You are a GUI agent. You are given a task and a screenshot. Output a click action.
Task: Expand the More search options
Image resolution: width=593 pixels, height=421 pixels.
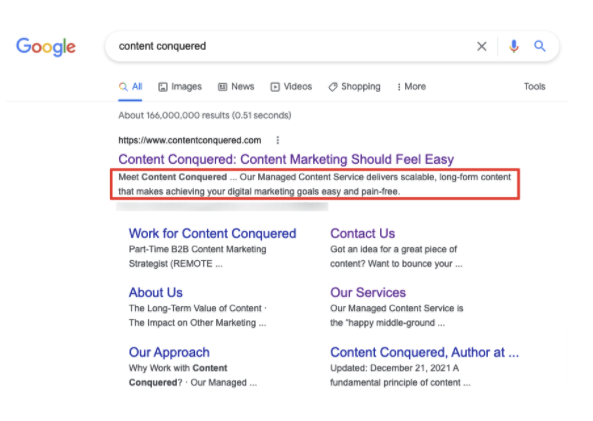coord(411,87)
